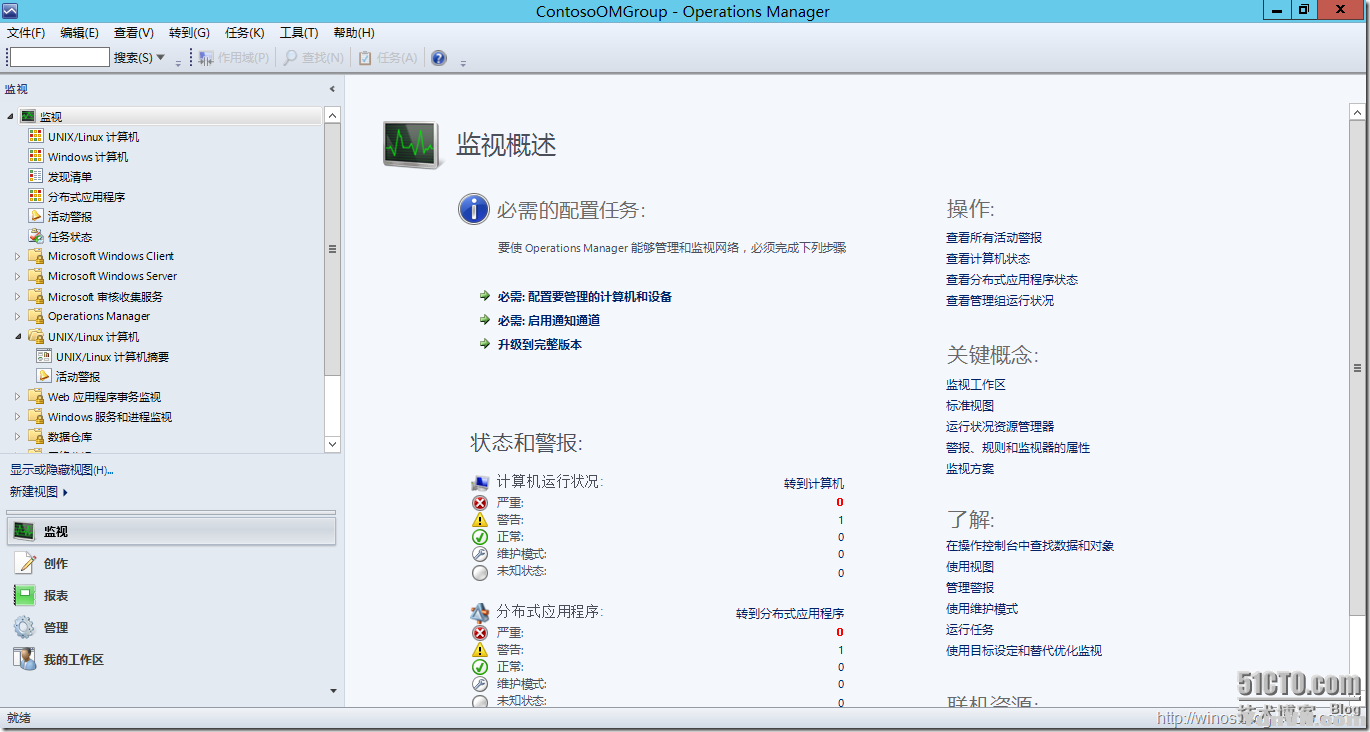Click the 转到分布式应用程序 link
Image resolution: width=1370 pixels, height=732 pixels.
click(x=790, y=614)
